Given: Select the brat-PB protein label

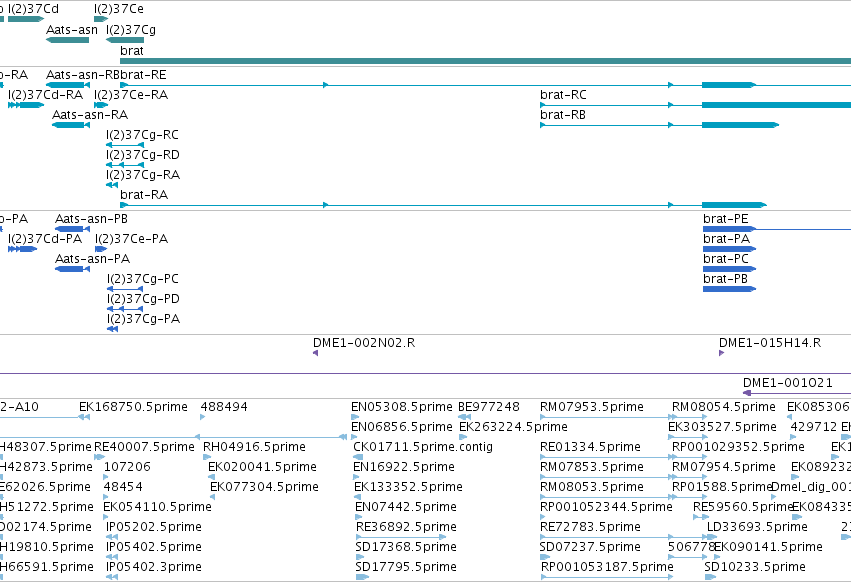Looking at the screenshot, I should coord(725,279).
